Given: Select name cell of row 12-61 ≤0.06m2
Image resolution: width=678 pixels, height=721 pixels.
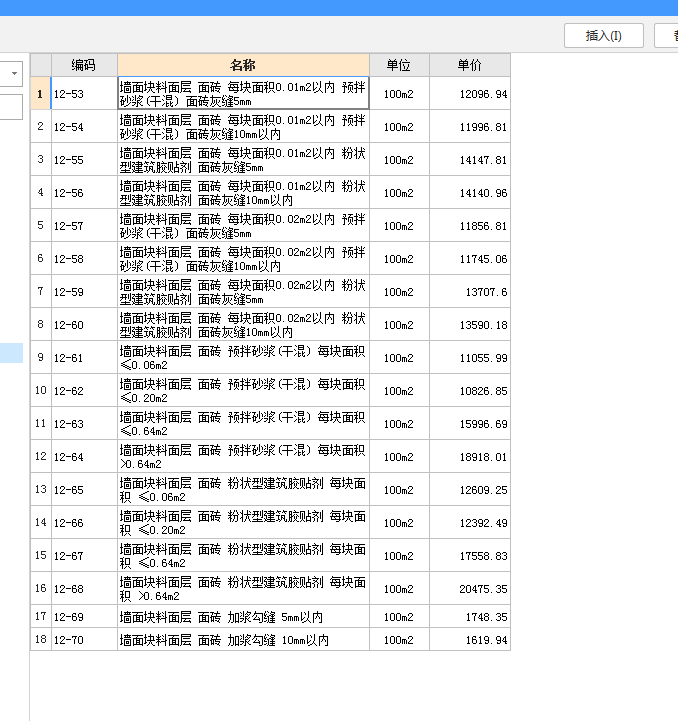Looking at the screenshot, I should tap(243, 358).
